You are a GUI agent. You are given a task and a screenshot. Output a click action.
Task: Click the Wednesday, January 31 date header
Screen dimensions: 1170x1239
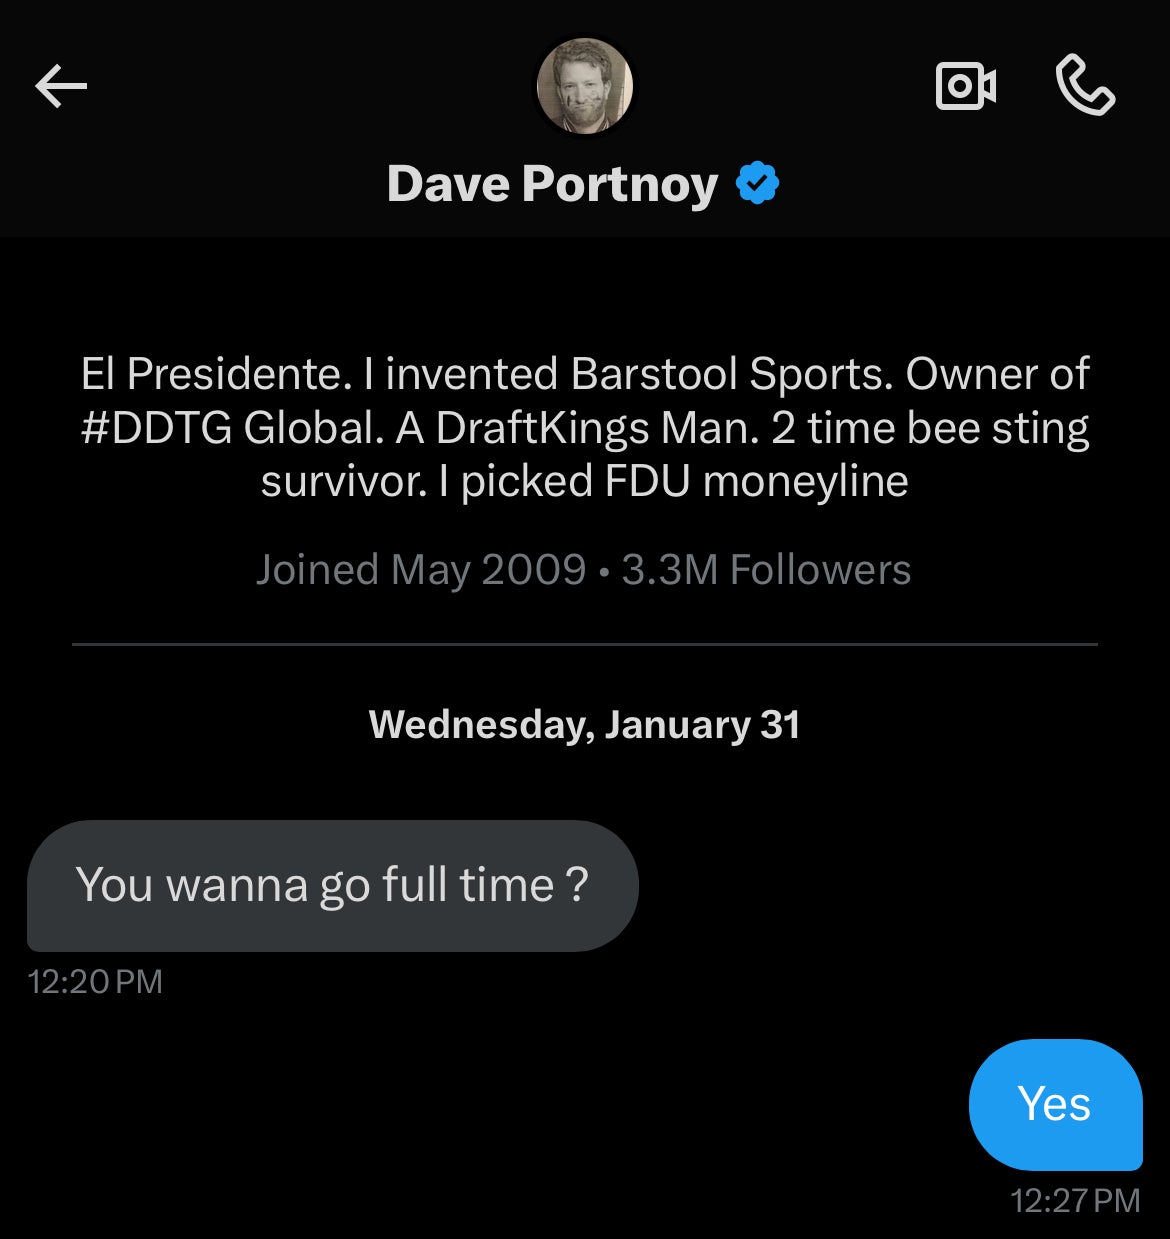tap(584, 724)
